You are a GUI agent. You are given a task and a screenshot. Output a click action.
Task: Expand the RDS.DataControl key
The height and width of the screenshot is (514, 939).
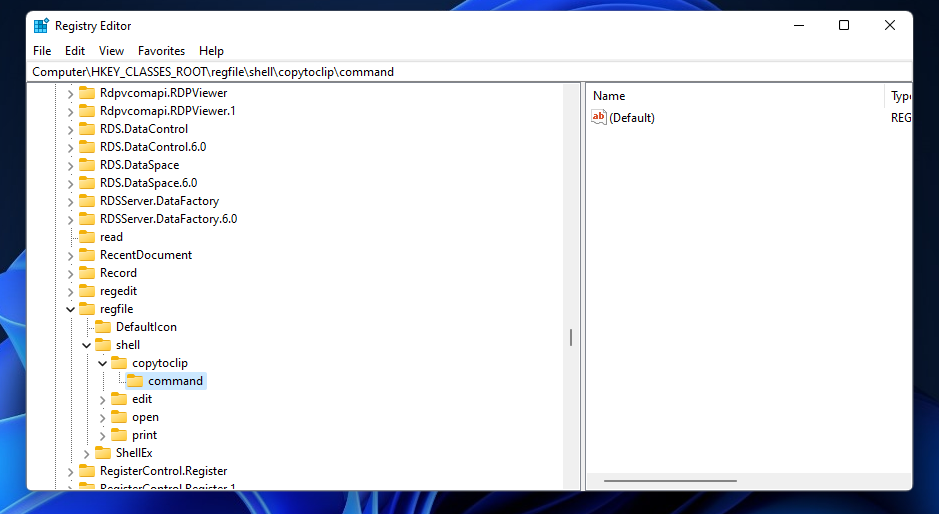pyautogui.click(x=71, y=129)
